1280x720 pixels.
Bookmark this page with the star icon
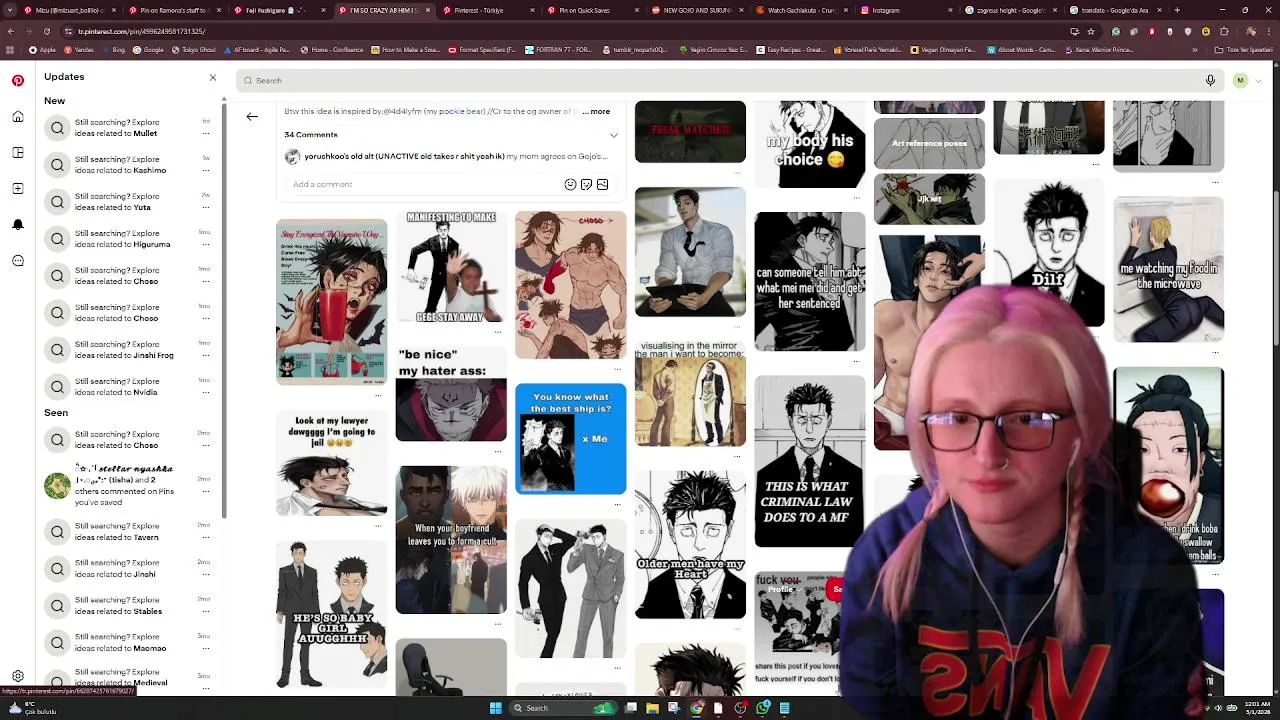1092,31
